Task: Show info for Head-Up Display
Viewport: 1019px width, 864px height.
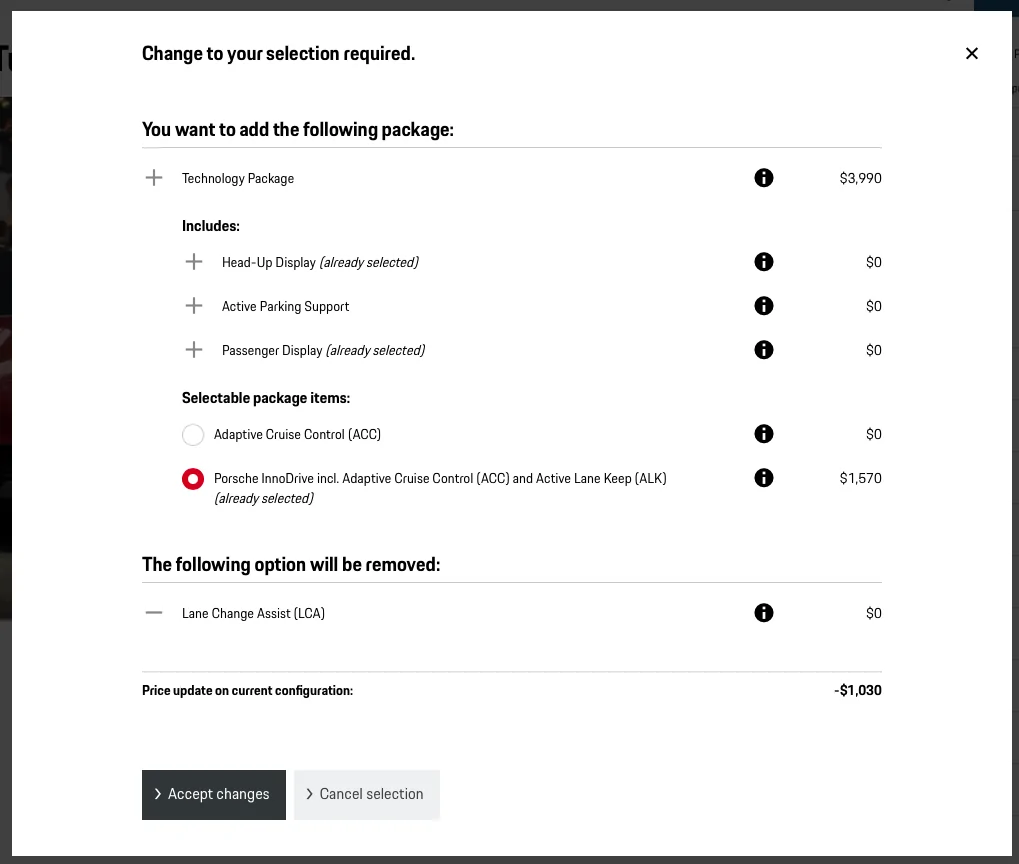Action: tap(764, 261)
